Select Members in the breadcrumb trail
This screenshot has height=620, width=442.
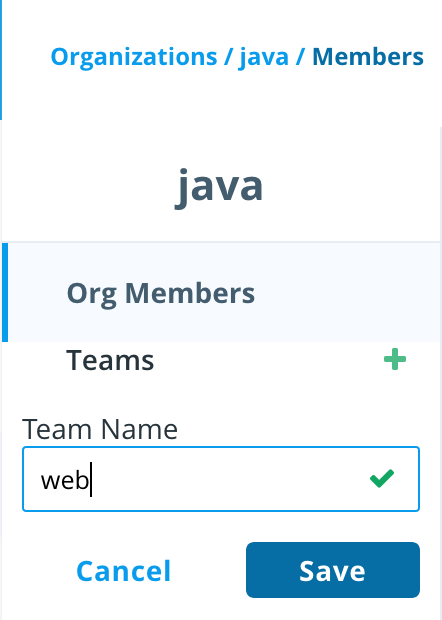pos(368,57)
